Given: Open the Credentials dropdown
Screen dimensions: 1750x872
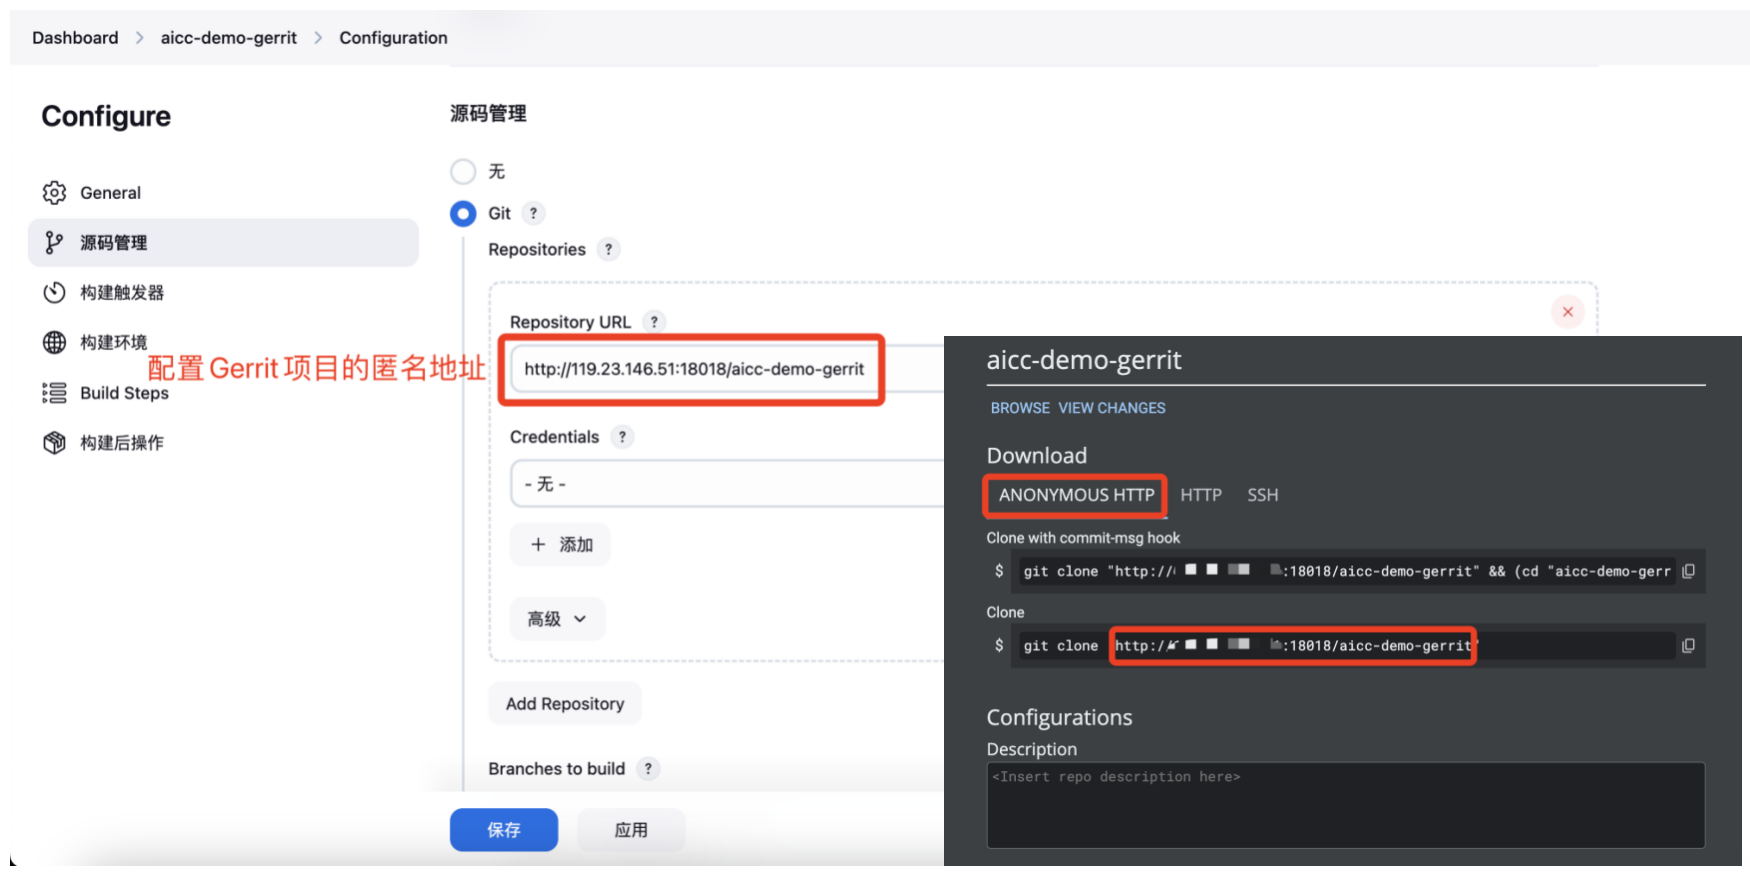Looking at the screenshot, I should pos(726,484).
